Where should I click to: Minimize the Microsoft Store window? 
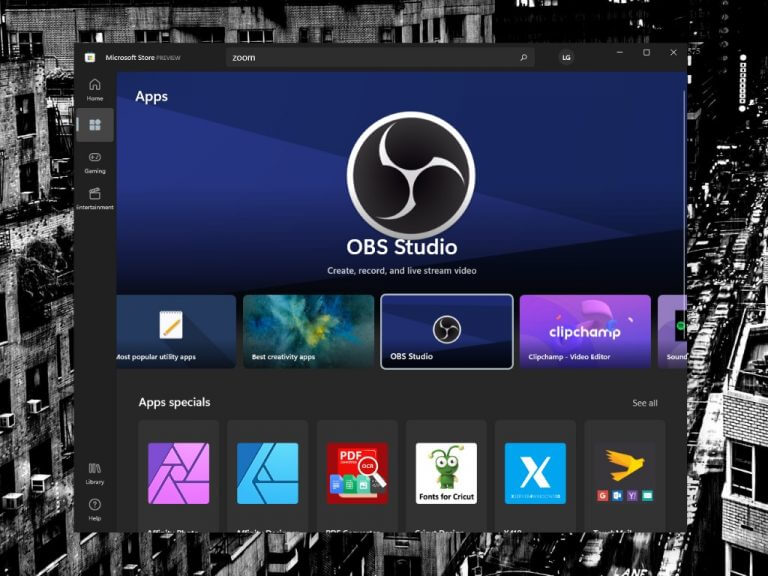[620, 52]
